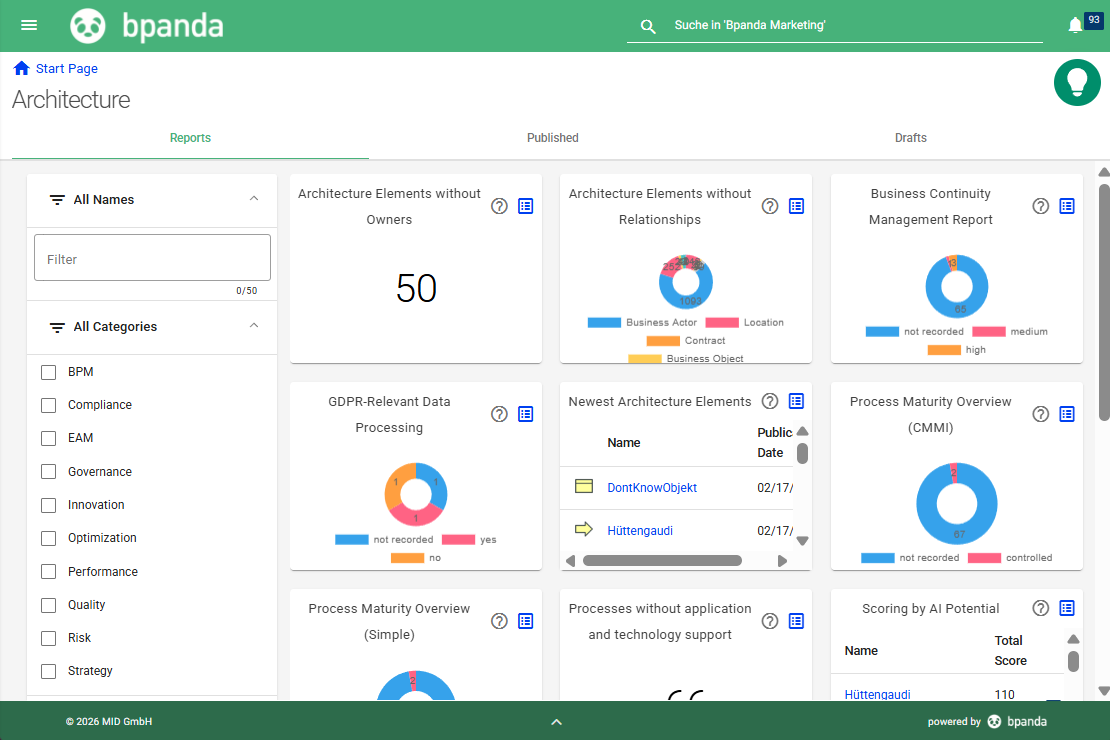Open the Drafts tab
Image resolution: width=1110 pixels, height=740 pixels.
click(x=910, y=137)
